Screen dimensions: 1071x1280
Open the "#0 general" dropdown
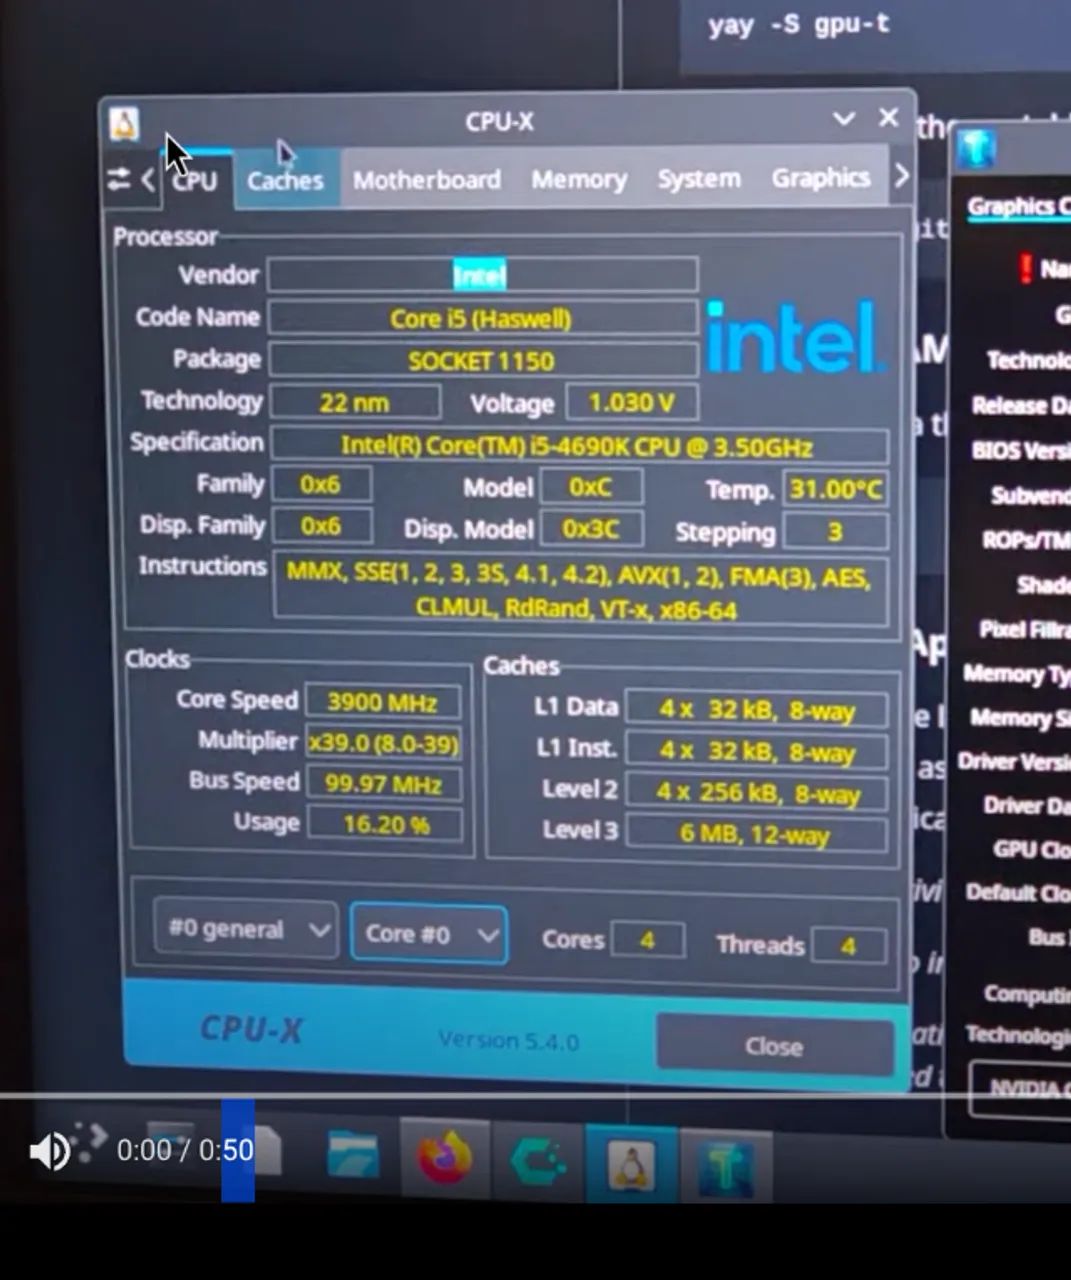[x=245, y=930]
